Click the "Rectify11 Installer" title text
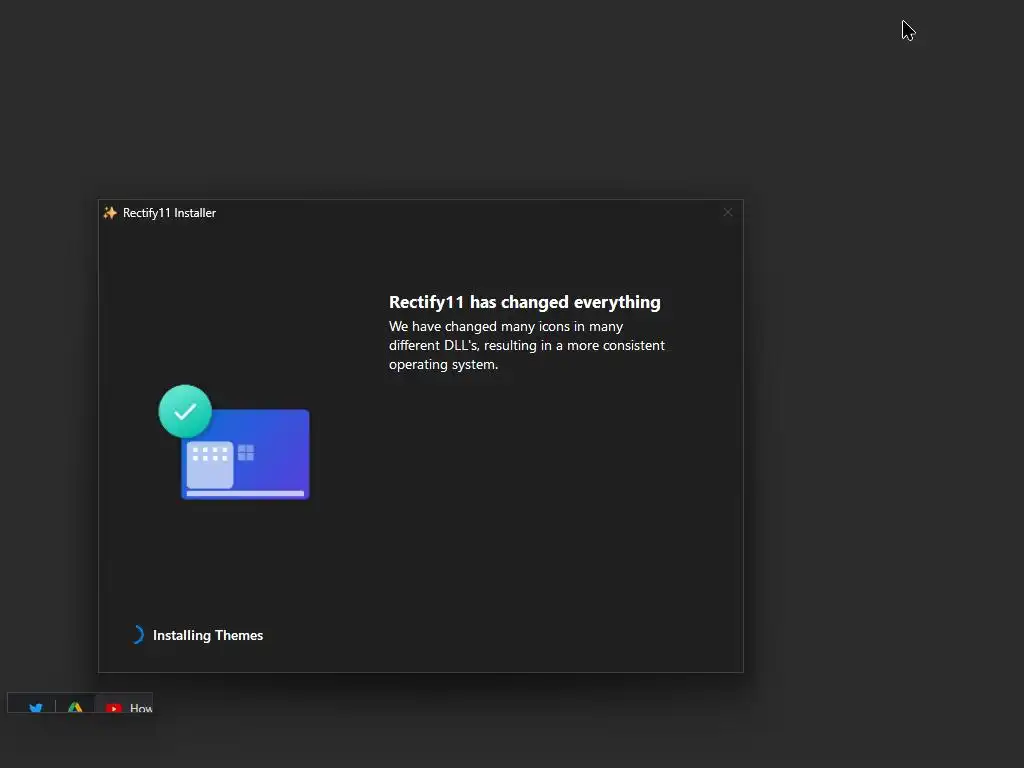This screenshot has width=1024, height=768. [x=169, y=213]
